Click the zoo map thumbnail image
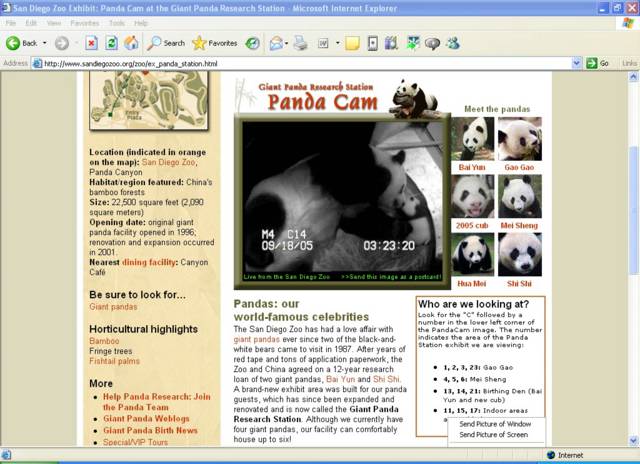Screen dimensions: 640x464 (x=149, y=100)
